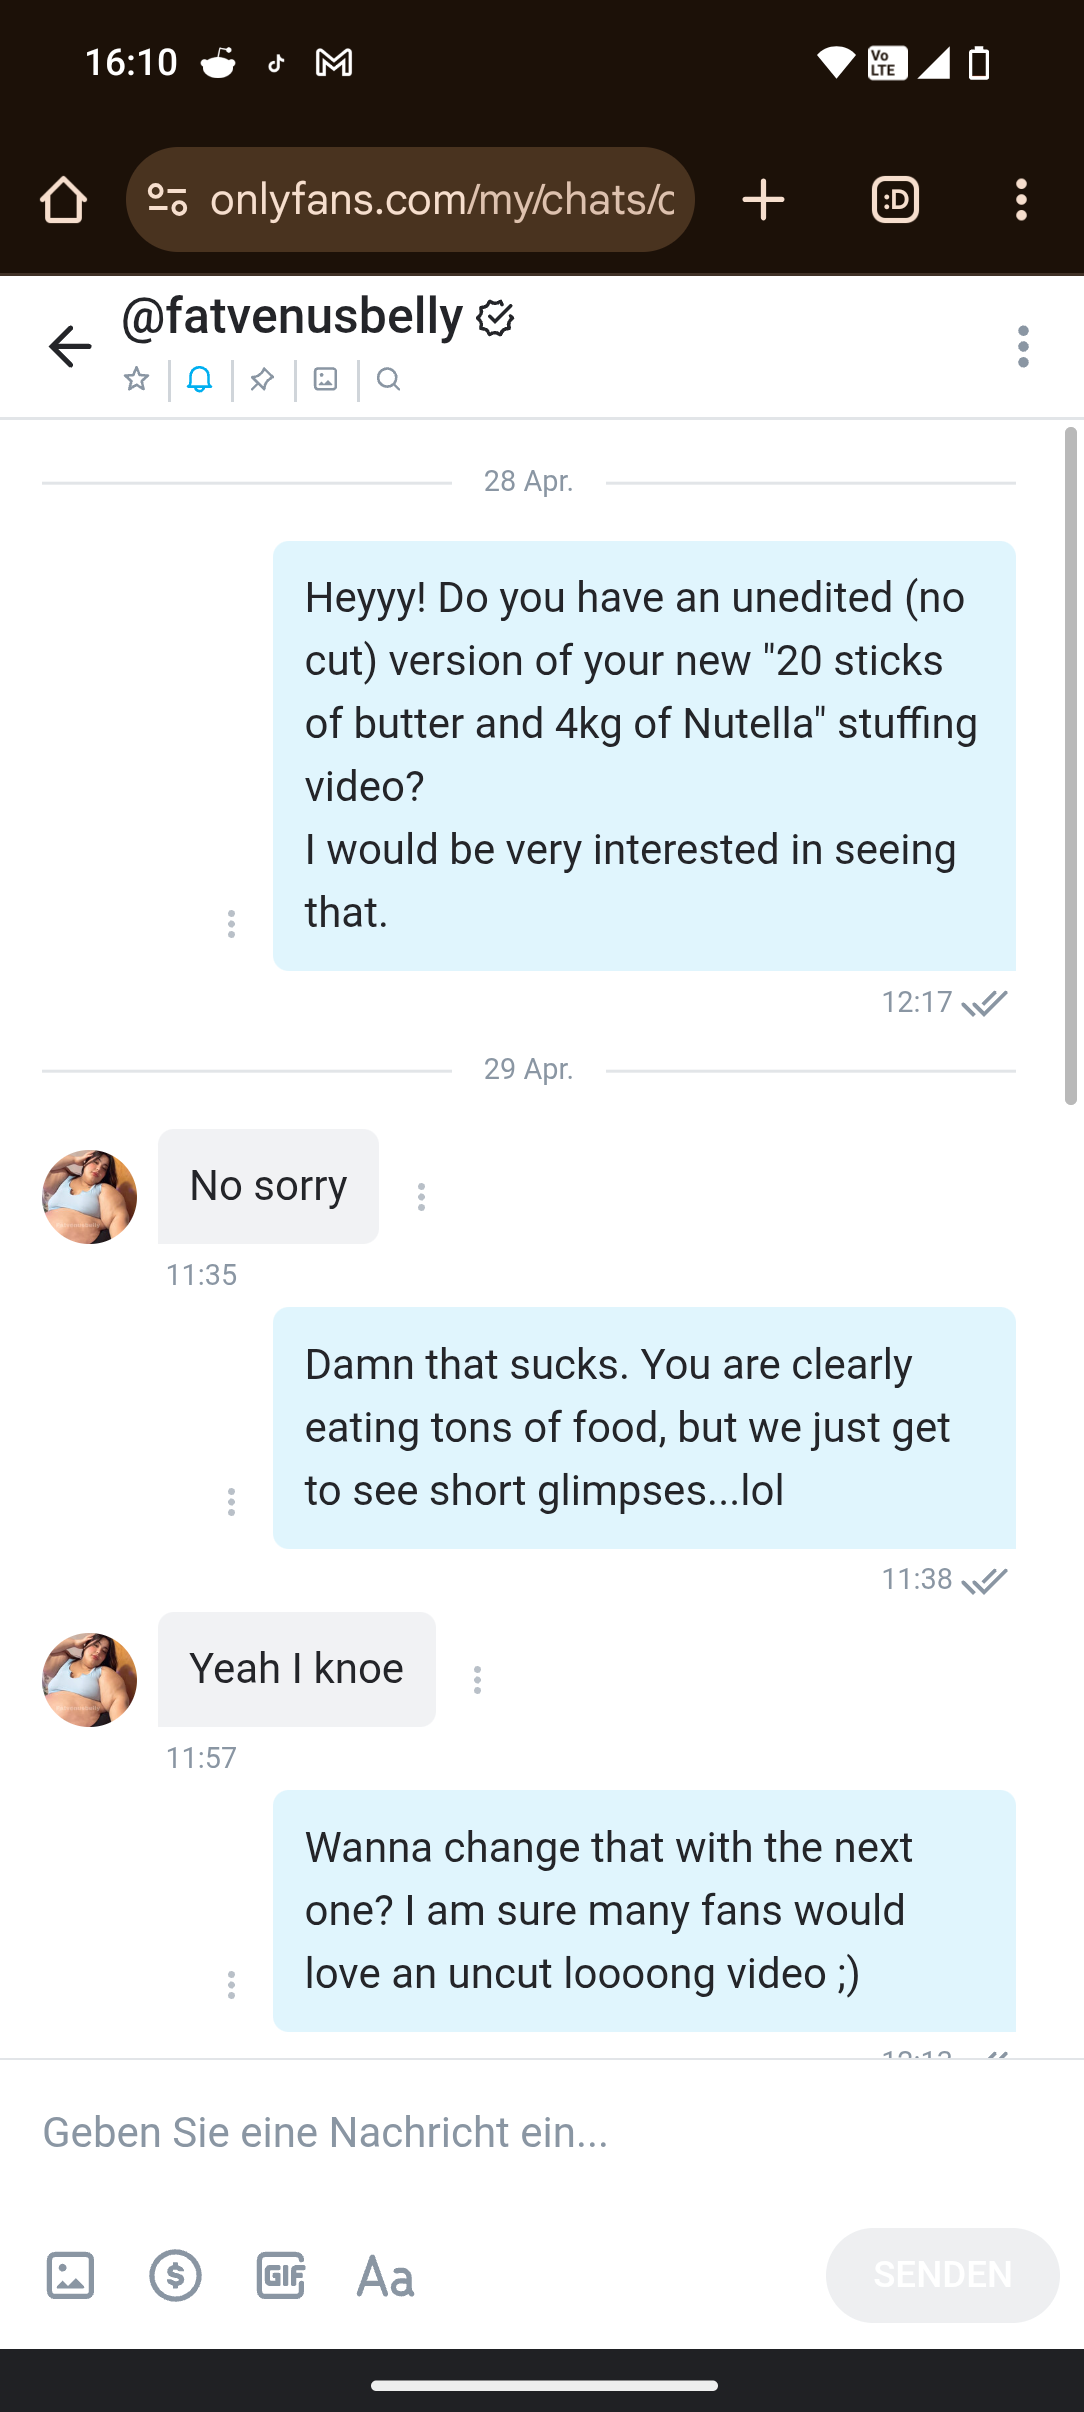Toggle the pin chat icon
The width and height of the screenshot is (1084, 2412).
[263, 379]
